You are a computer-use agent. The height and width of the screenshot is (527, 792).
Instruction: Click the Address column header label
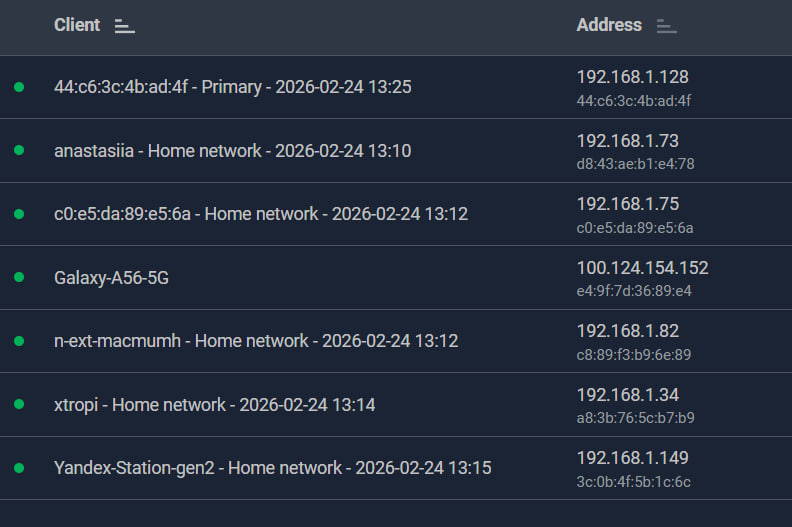coord(609,25)
